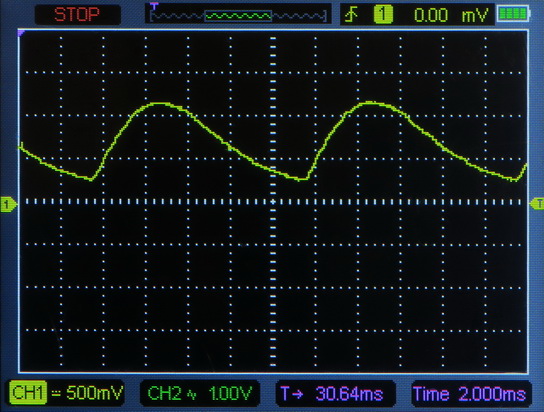Click the rising edge trigger icon
Image resolution: width=544 pixels, height=412 pixels.
point(352,15)
